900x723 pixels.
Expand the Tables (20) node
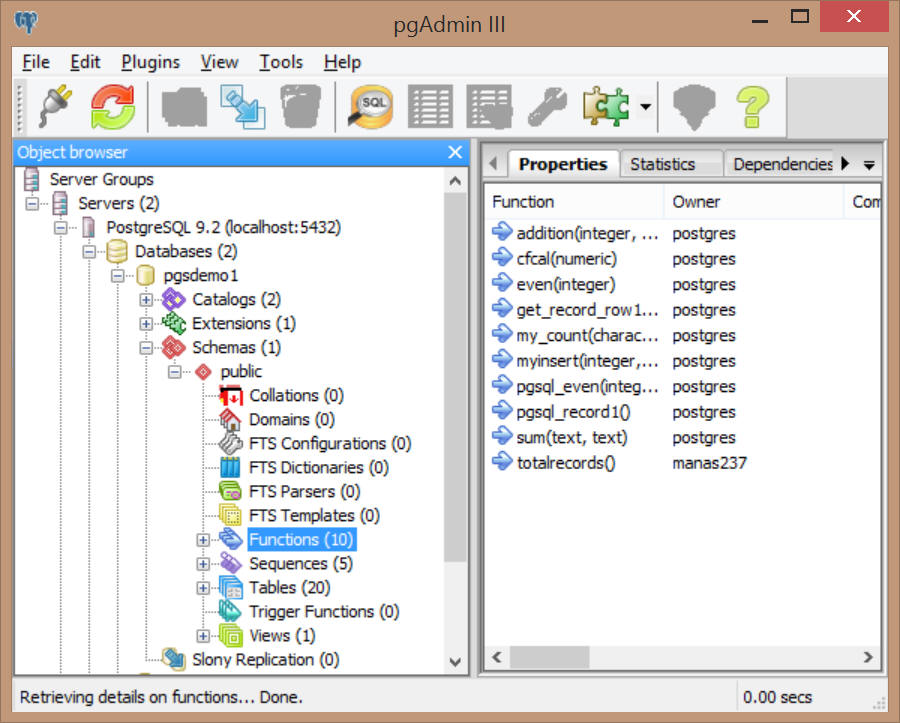(x=203, y=588)
